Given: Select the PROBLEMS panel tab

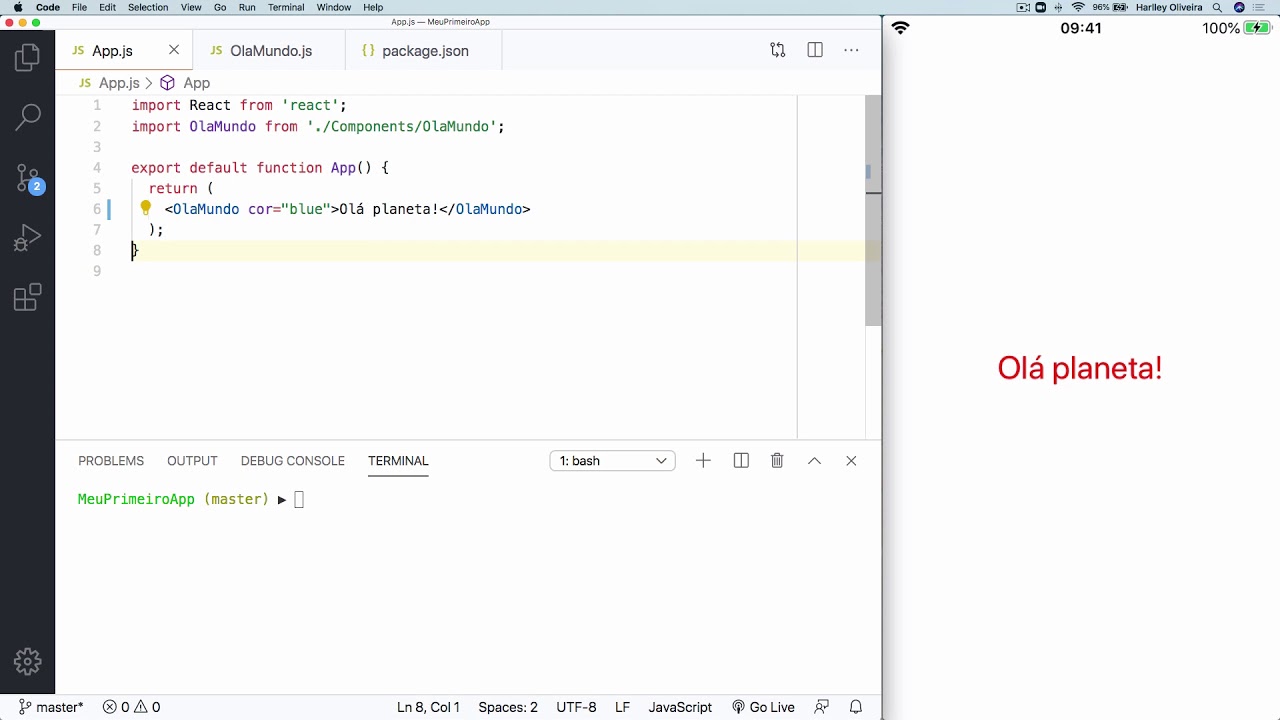Looking at the screenshot, I should (x=111, y=461).
